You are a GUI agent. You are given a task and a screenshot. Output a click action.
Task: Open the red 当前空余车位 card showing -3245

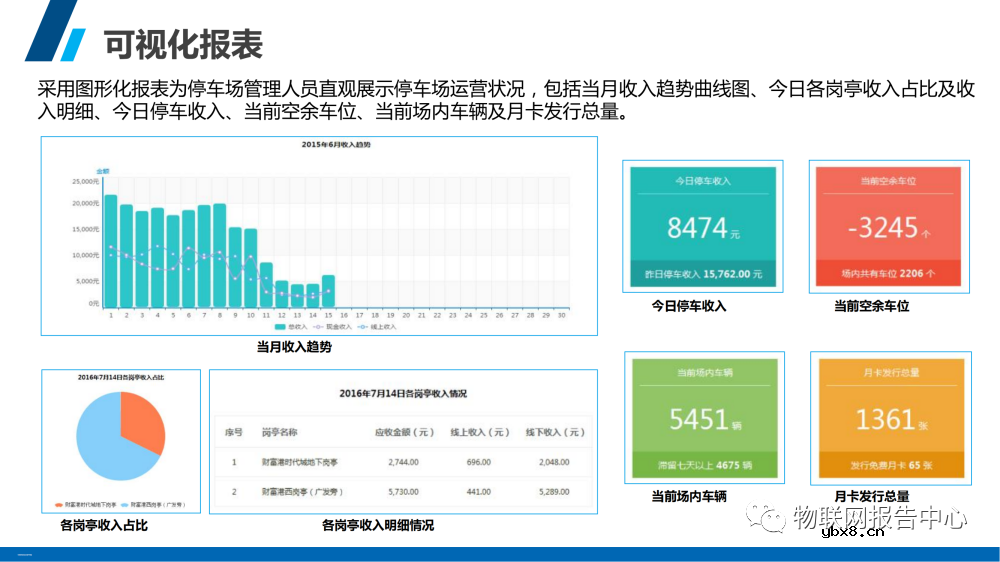click(888, 226)
